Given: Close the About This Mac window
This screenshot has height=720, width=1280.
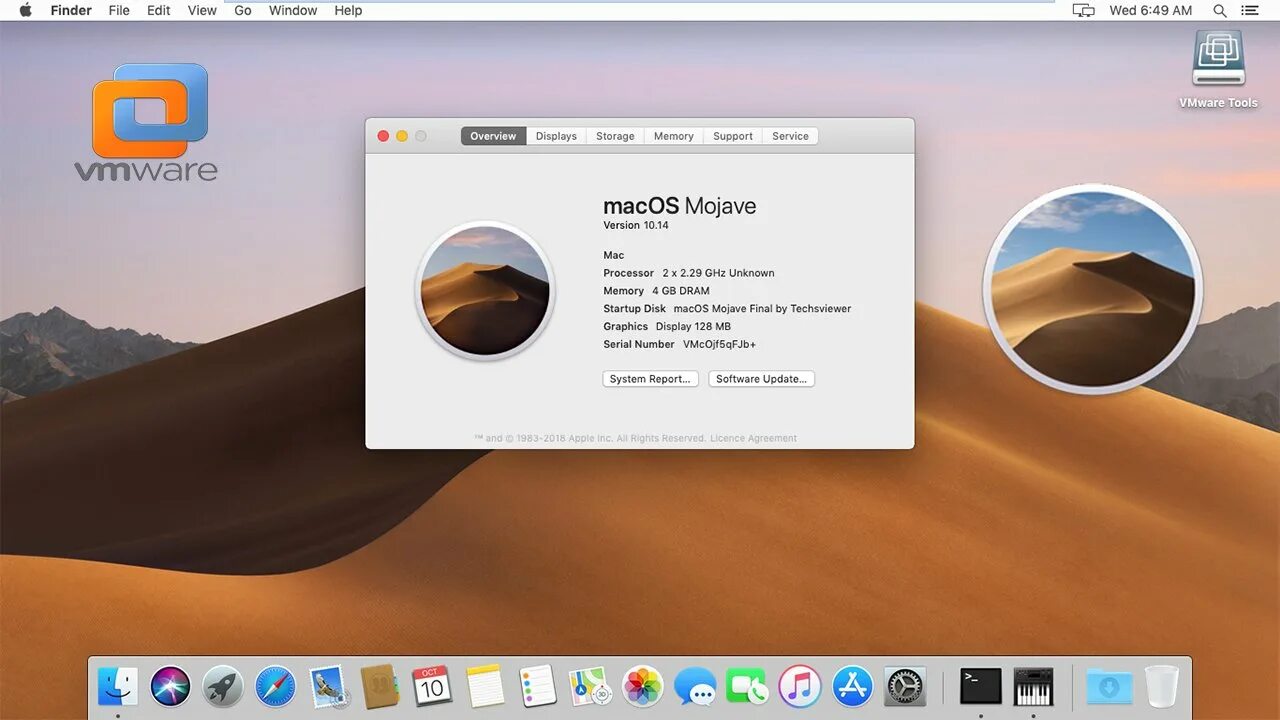Looking at the screenshot, I should tap(383, 136).
